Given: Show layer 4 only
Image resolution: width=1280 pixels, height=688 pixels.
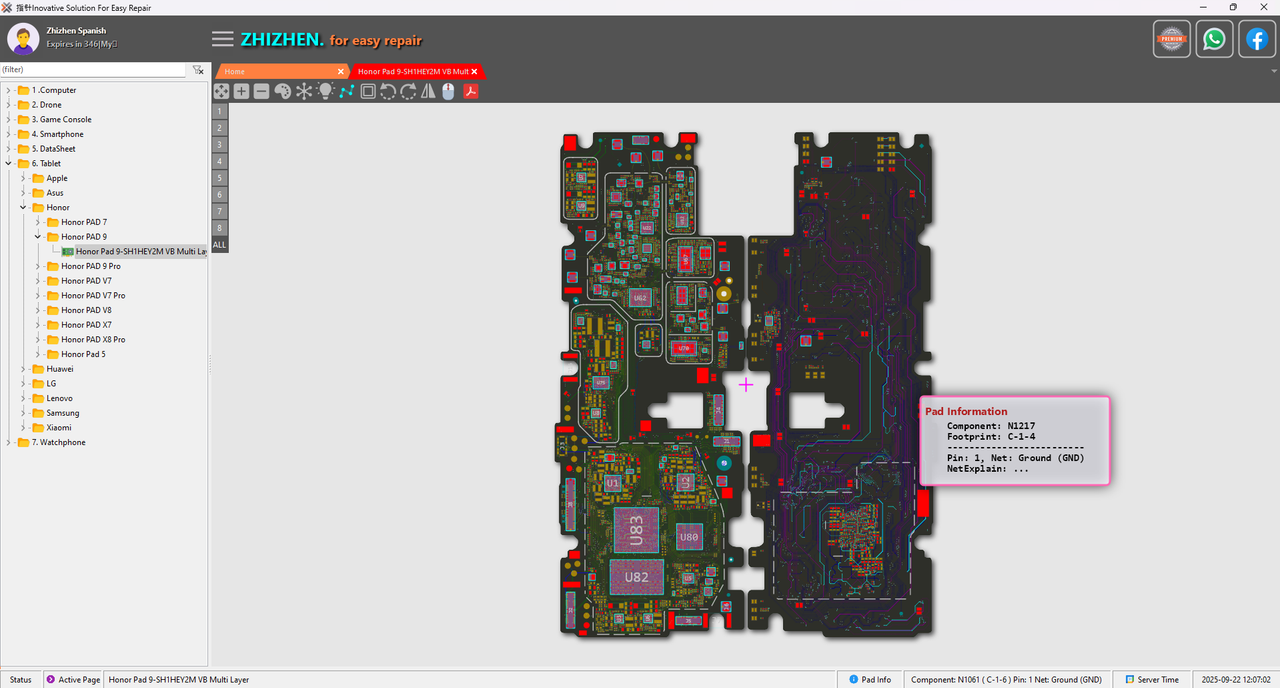Looking at the screenshot, I should point(220,161).
